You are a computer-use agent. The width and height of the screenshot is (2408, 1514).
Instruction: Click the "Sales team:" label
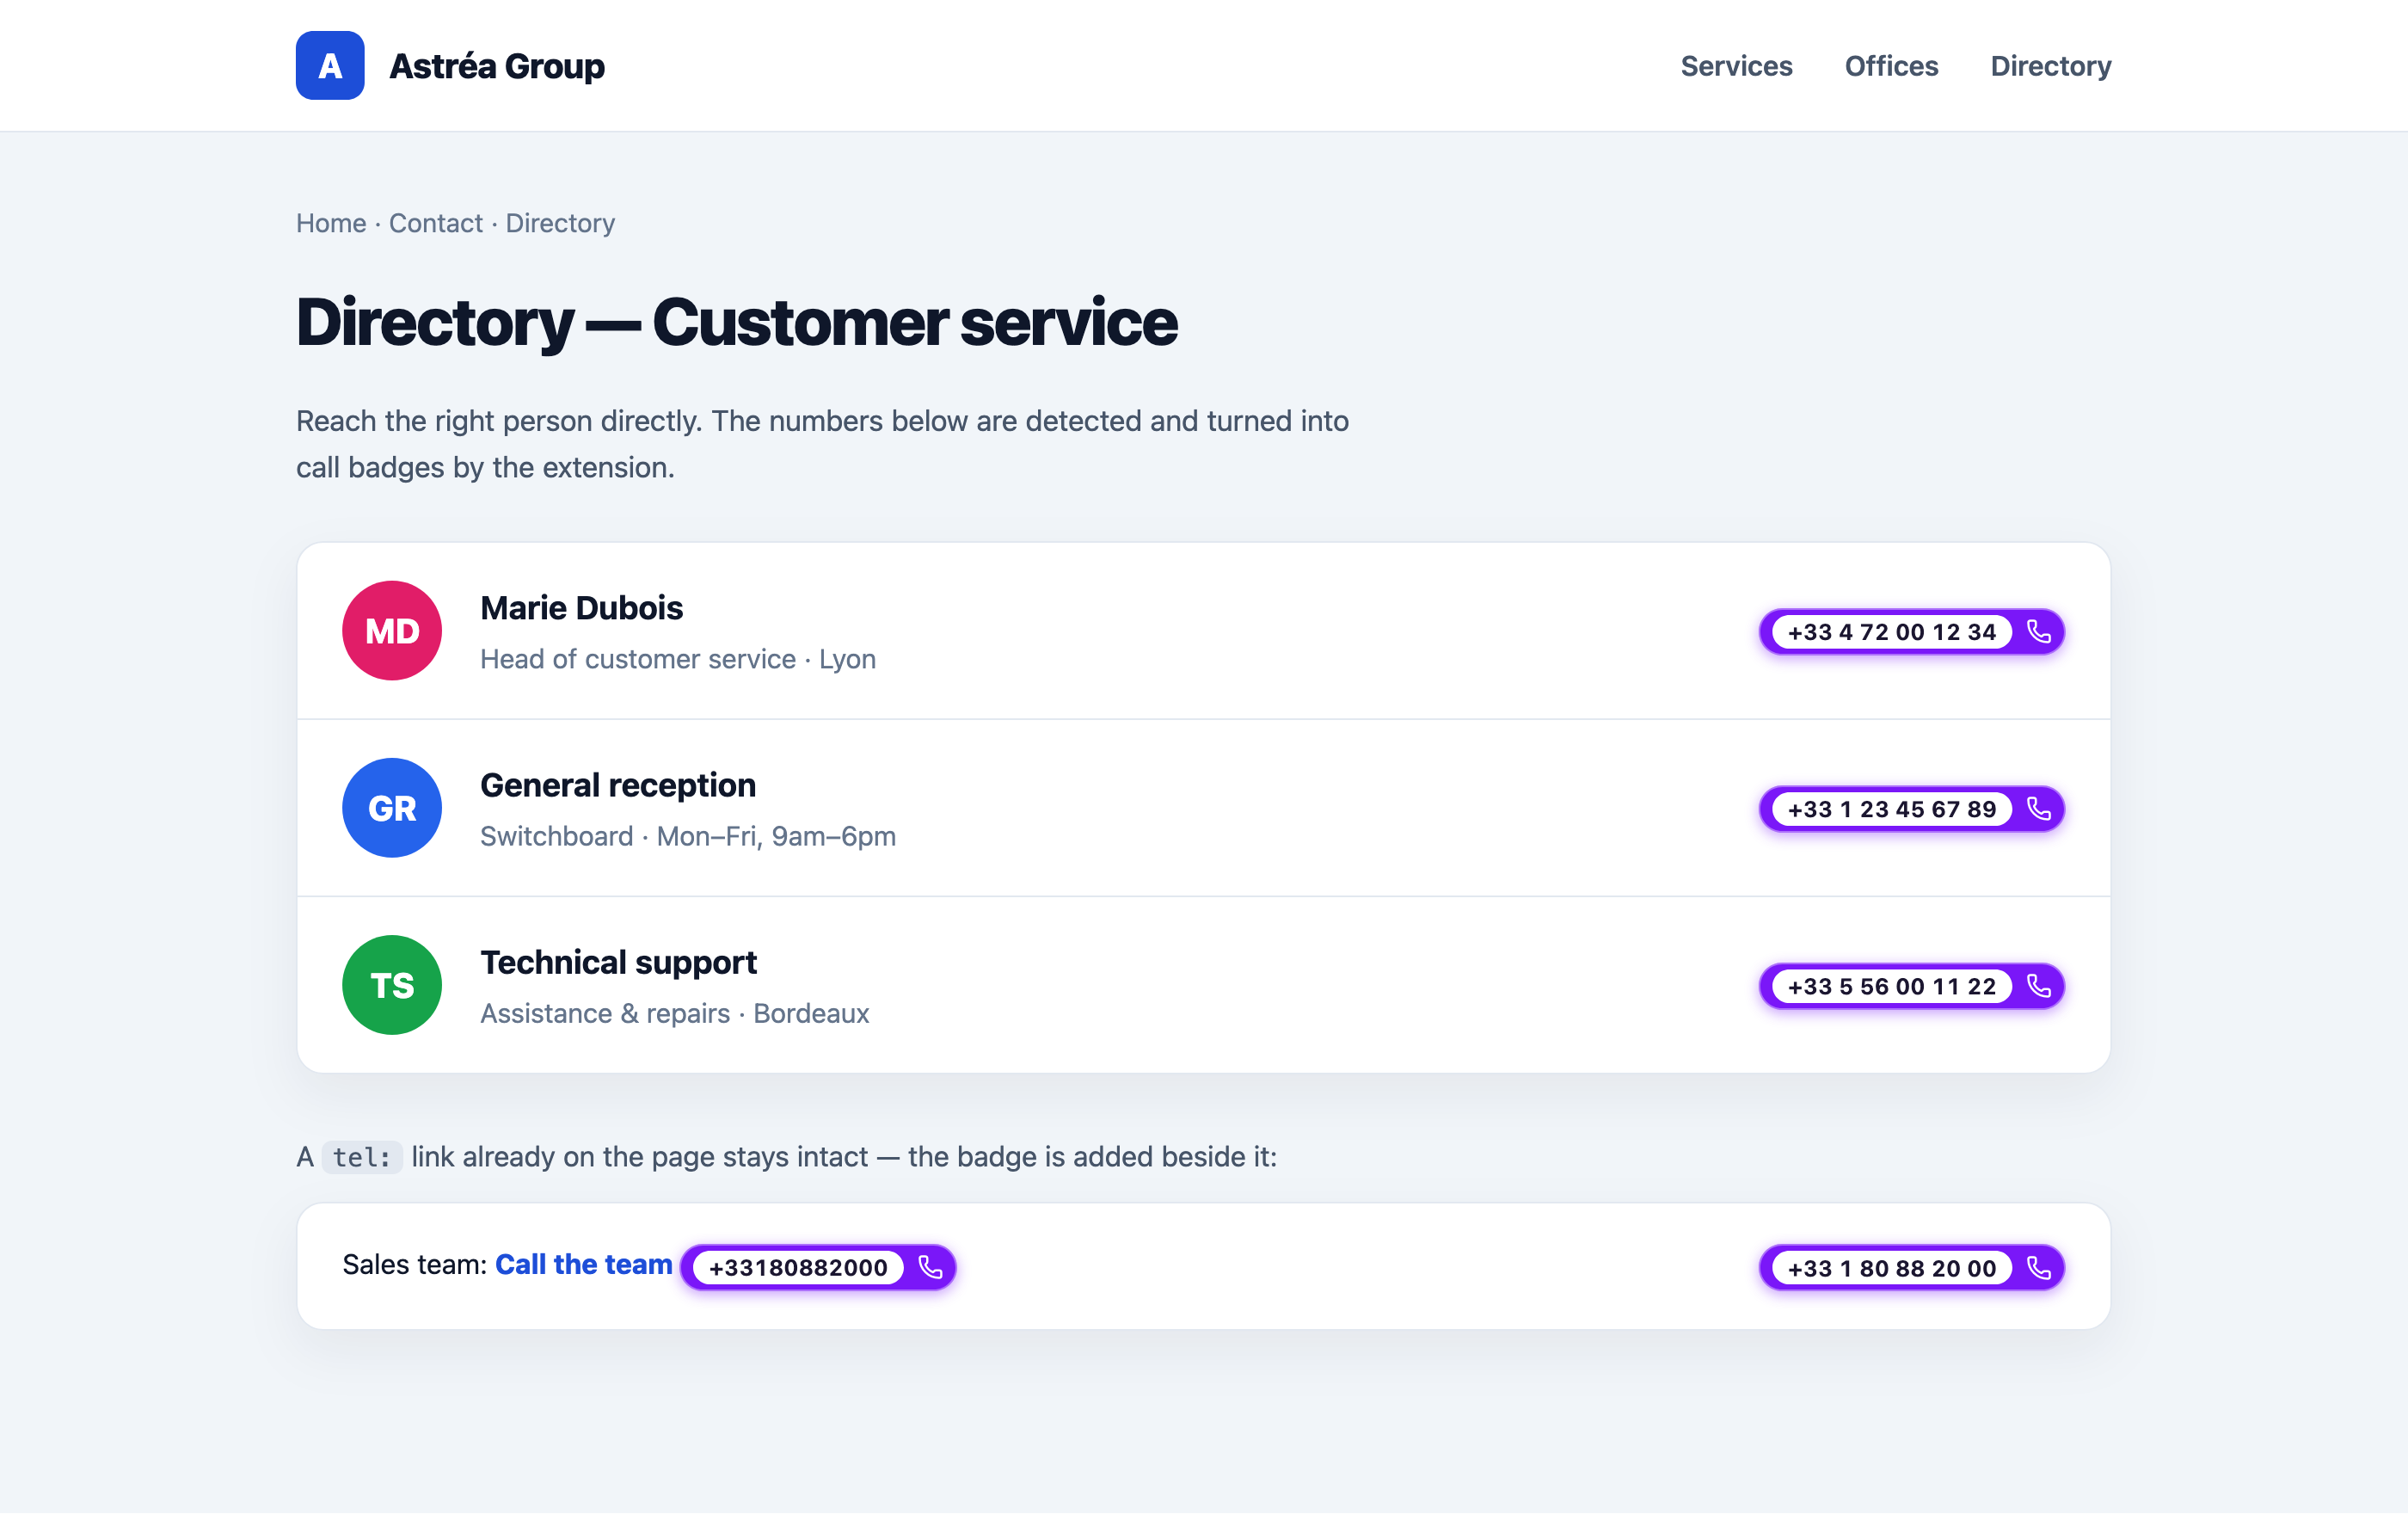(415, 1264)
